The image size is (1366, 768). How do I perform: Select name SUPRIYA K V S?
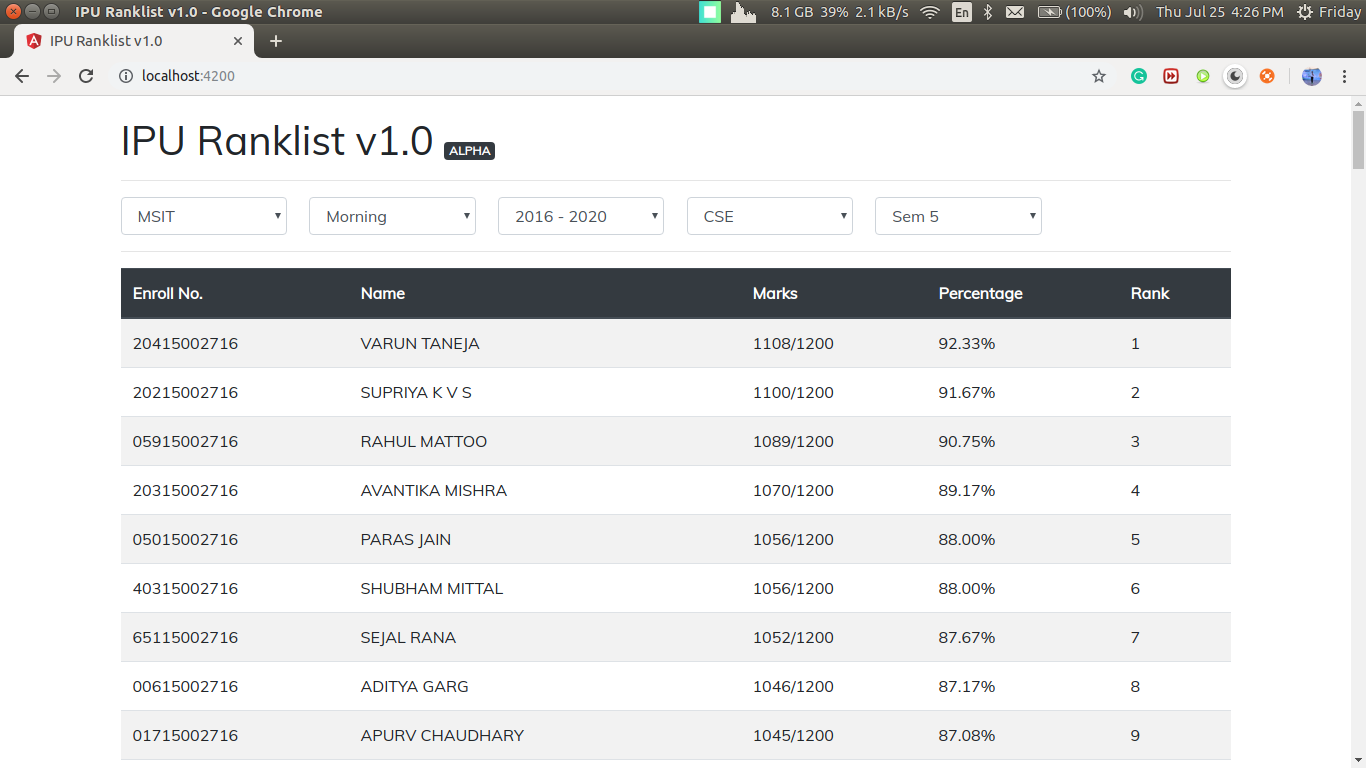click(416, 392)
